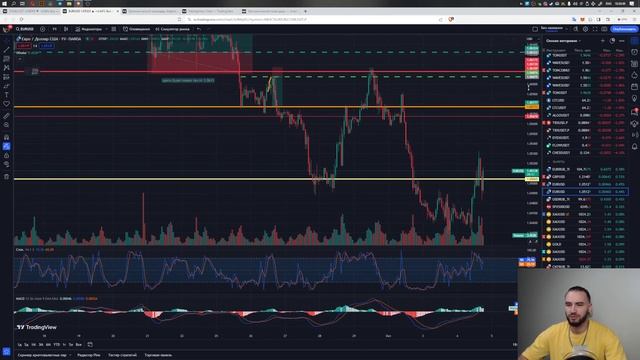The image size is (640, 360).
Task: Select LTCUSD row in watchlist
Action: (585, 100)
